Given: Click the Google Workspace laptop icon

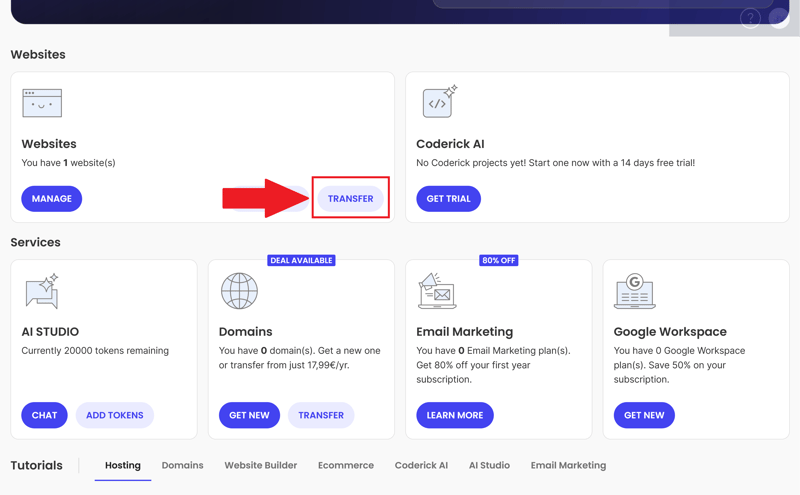Looking at the screenshot, I should [x=634, y=291].
